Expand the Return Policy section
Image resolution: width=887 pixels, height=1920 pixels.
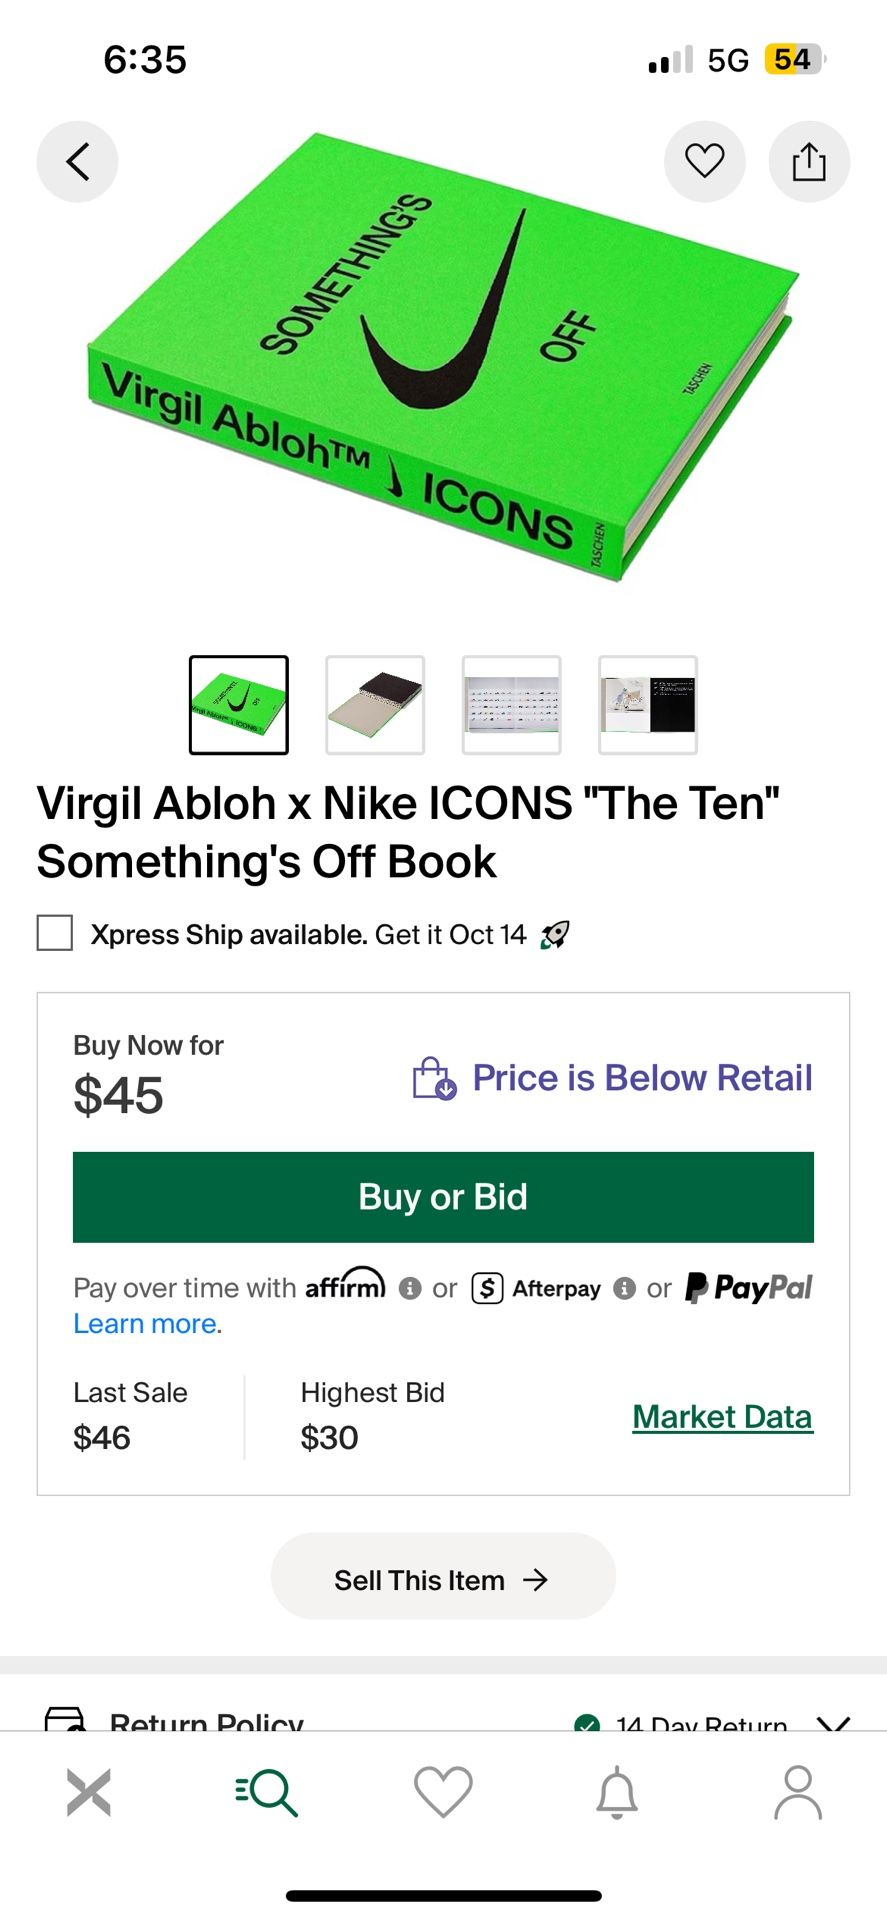(x=832, y=1722)
